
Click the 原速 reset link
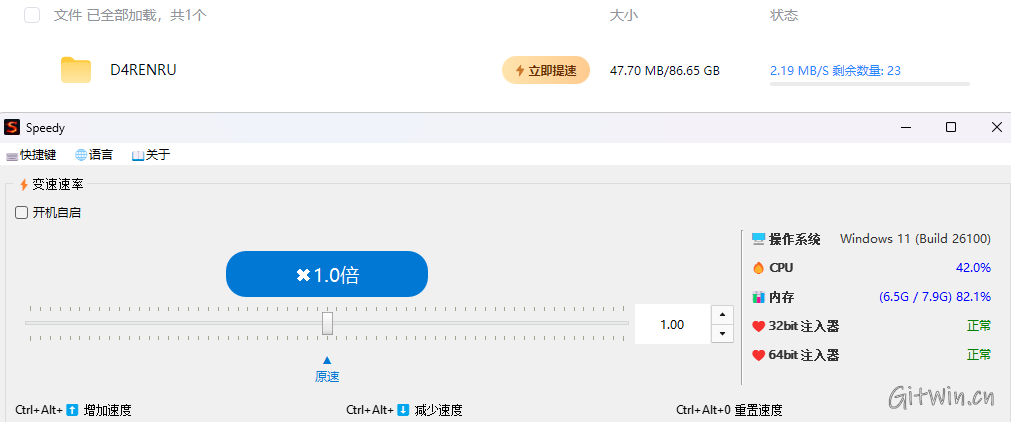click(x=327, y=377)
